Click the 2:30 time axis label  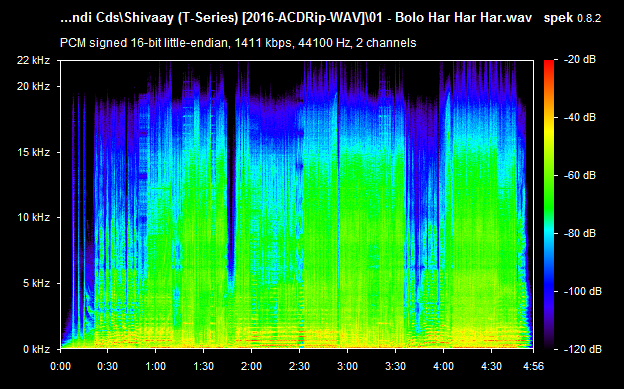tap(299, 366)
